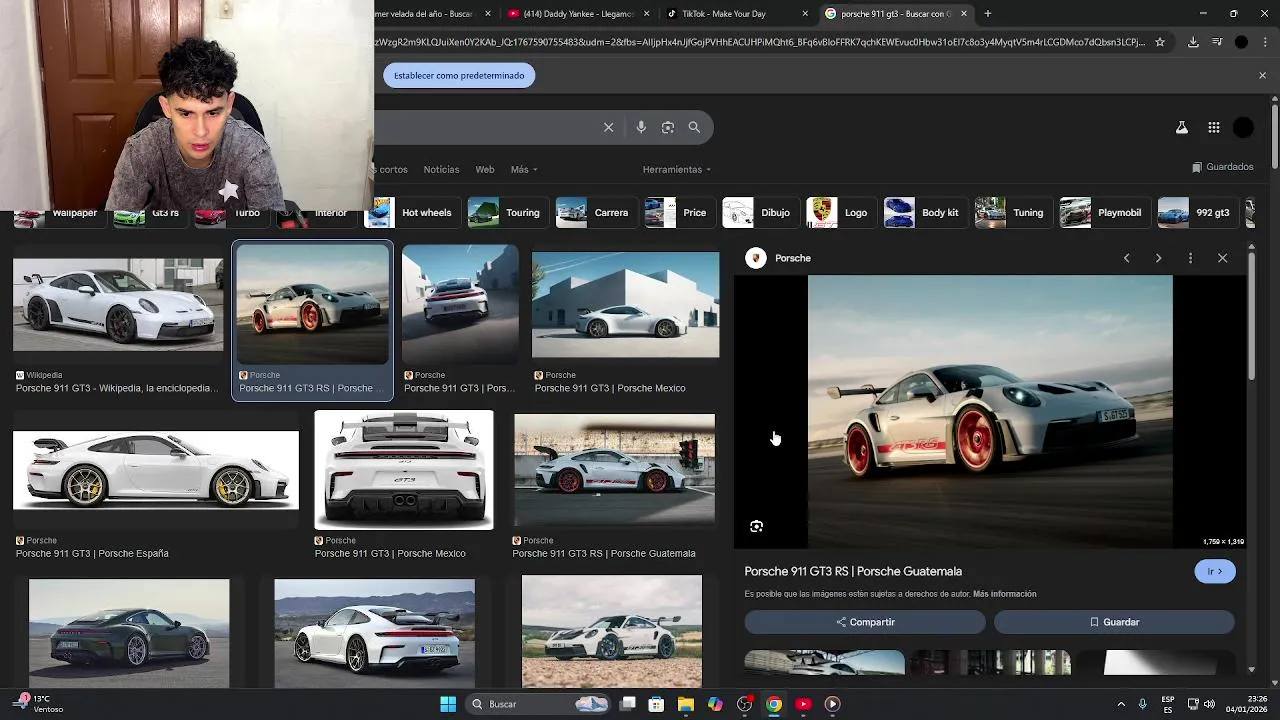Open the weather widget showing 13°C Ventoso

click(37, 704)
